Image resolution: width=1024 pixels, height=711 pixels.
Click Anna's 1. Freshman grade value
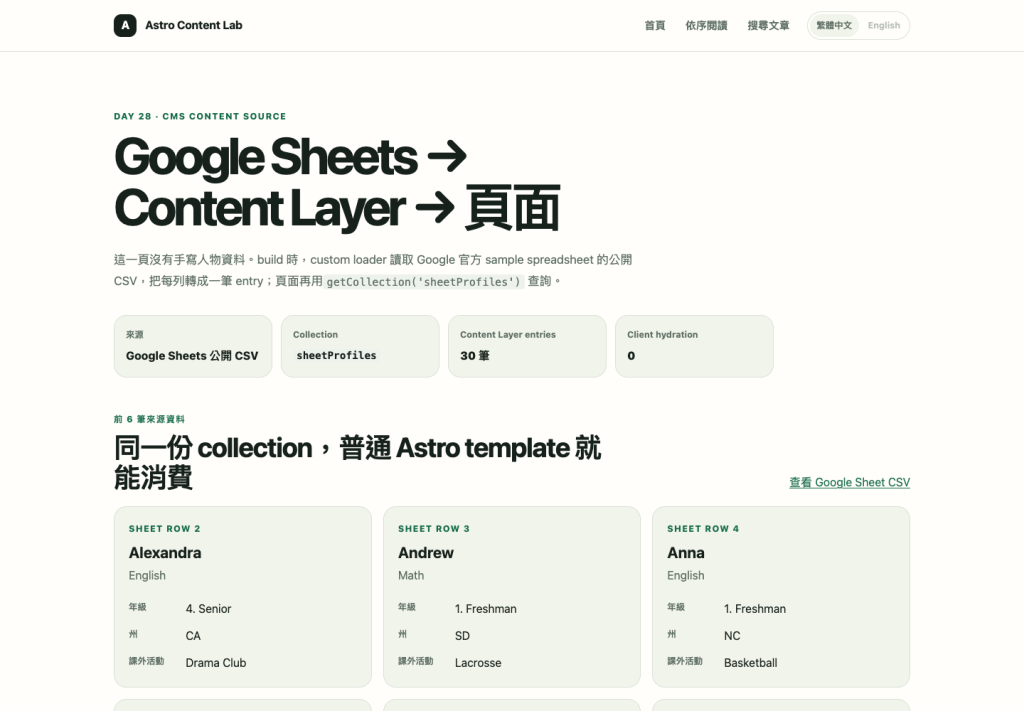tap(755, 608)
